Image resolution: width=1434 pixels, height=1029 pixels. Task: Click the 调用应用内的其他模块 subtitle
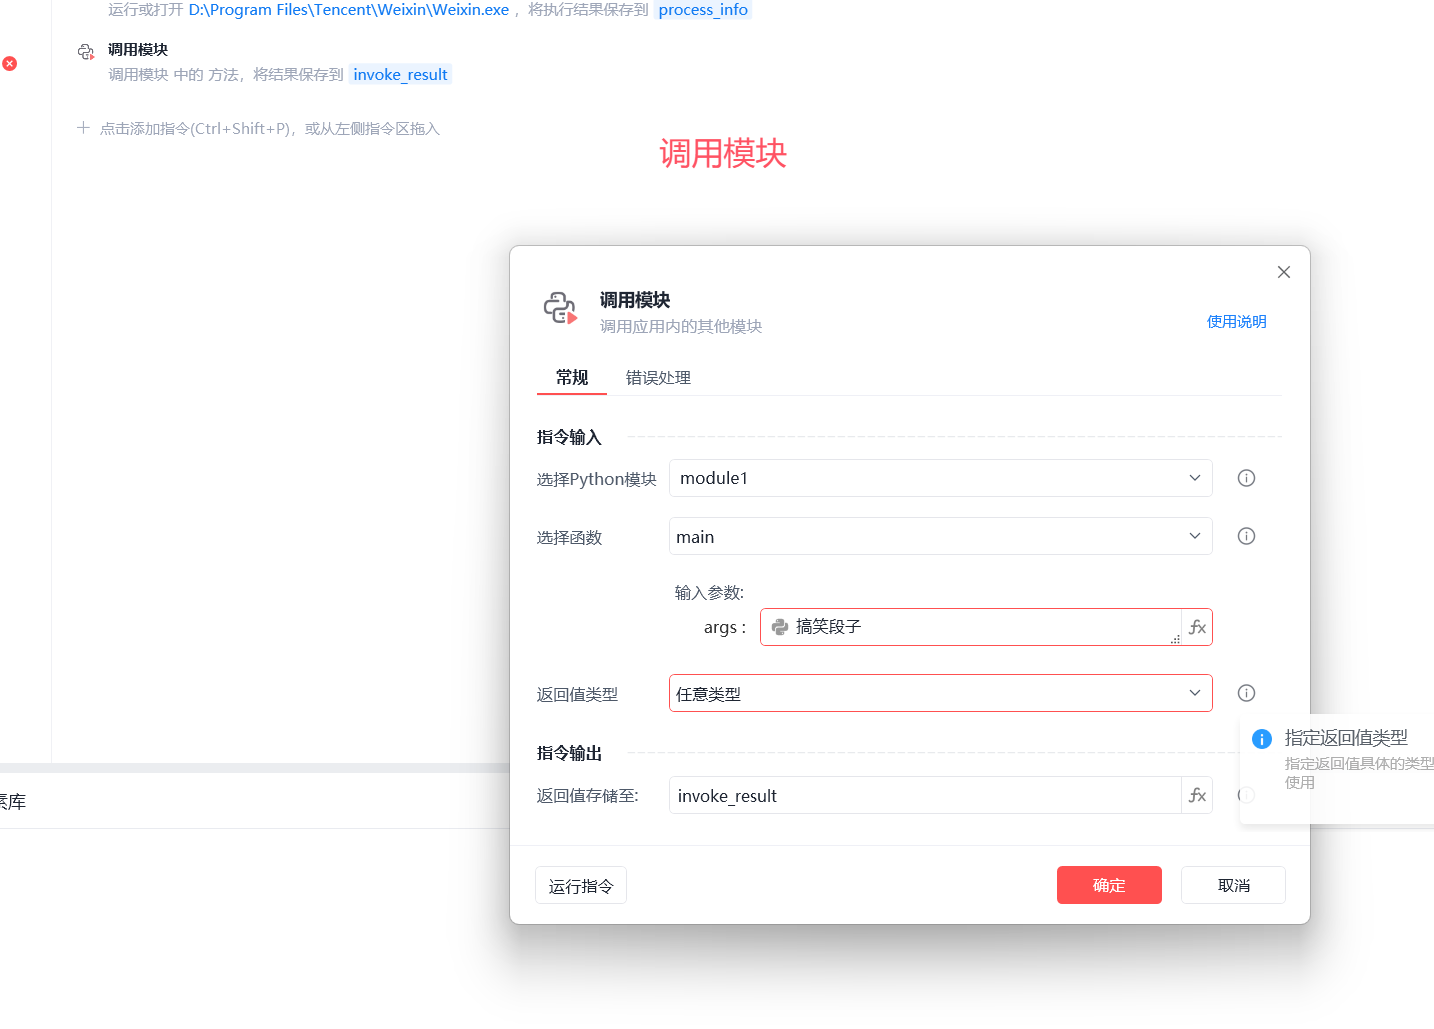pos(681,327)
